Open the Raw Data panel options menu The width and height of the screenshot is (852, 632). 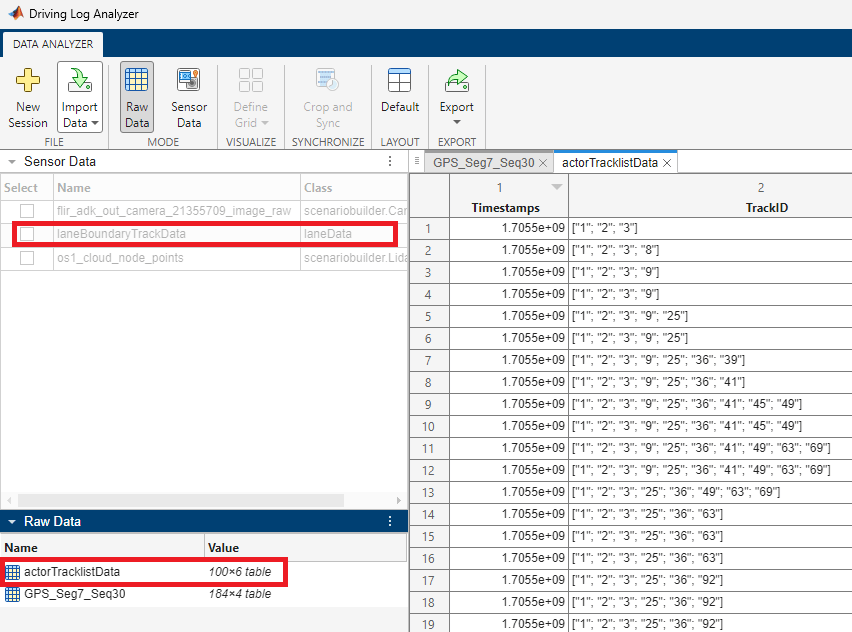point(390,520)
